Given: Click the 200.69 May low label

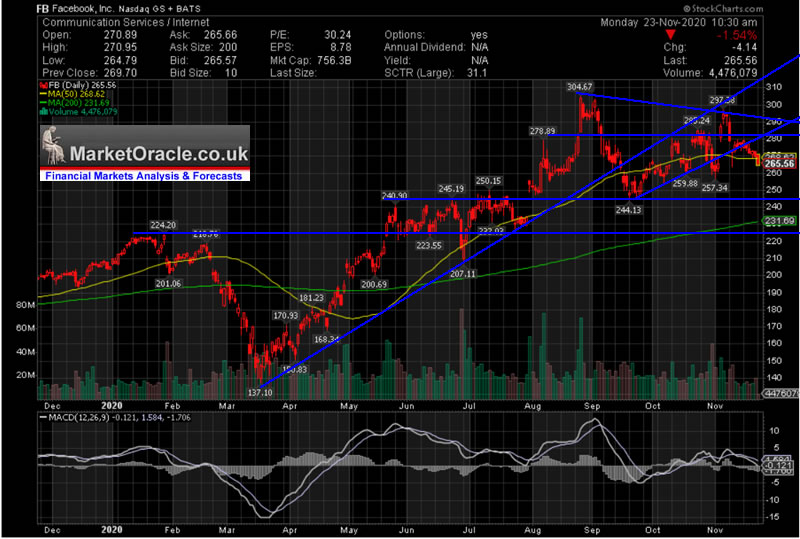Looking at the screenshot, I should [374, 284].
